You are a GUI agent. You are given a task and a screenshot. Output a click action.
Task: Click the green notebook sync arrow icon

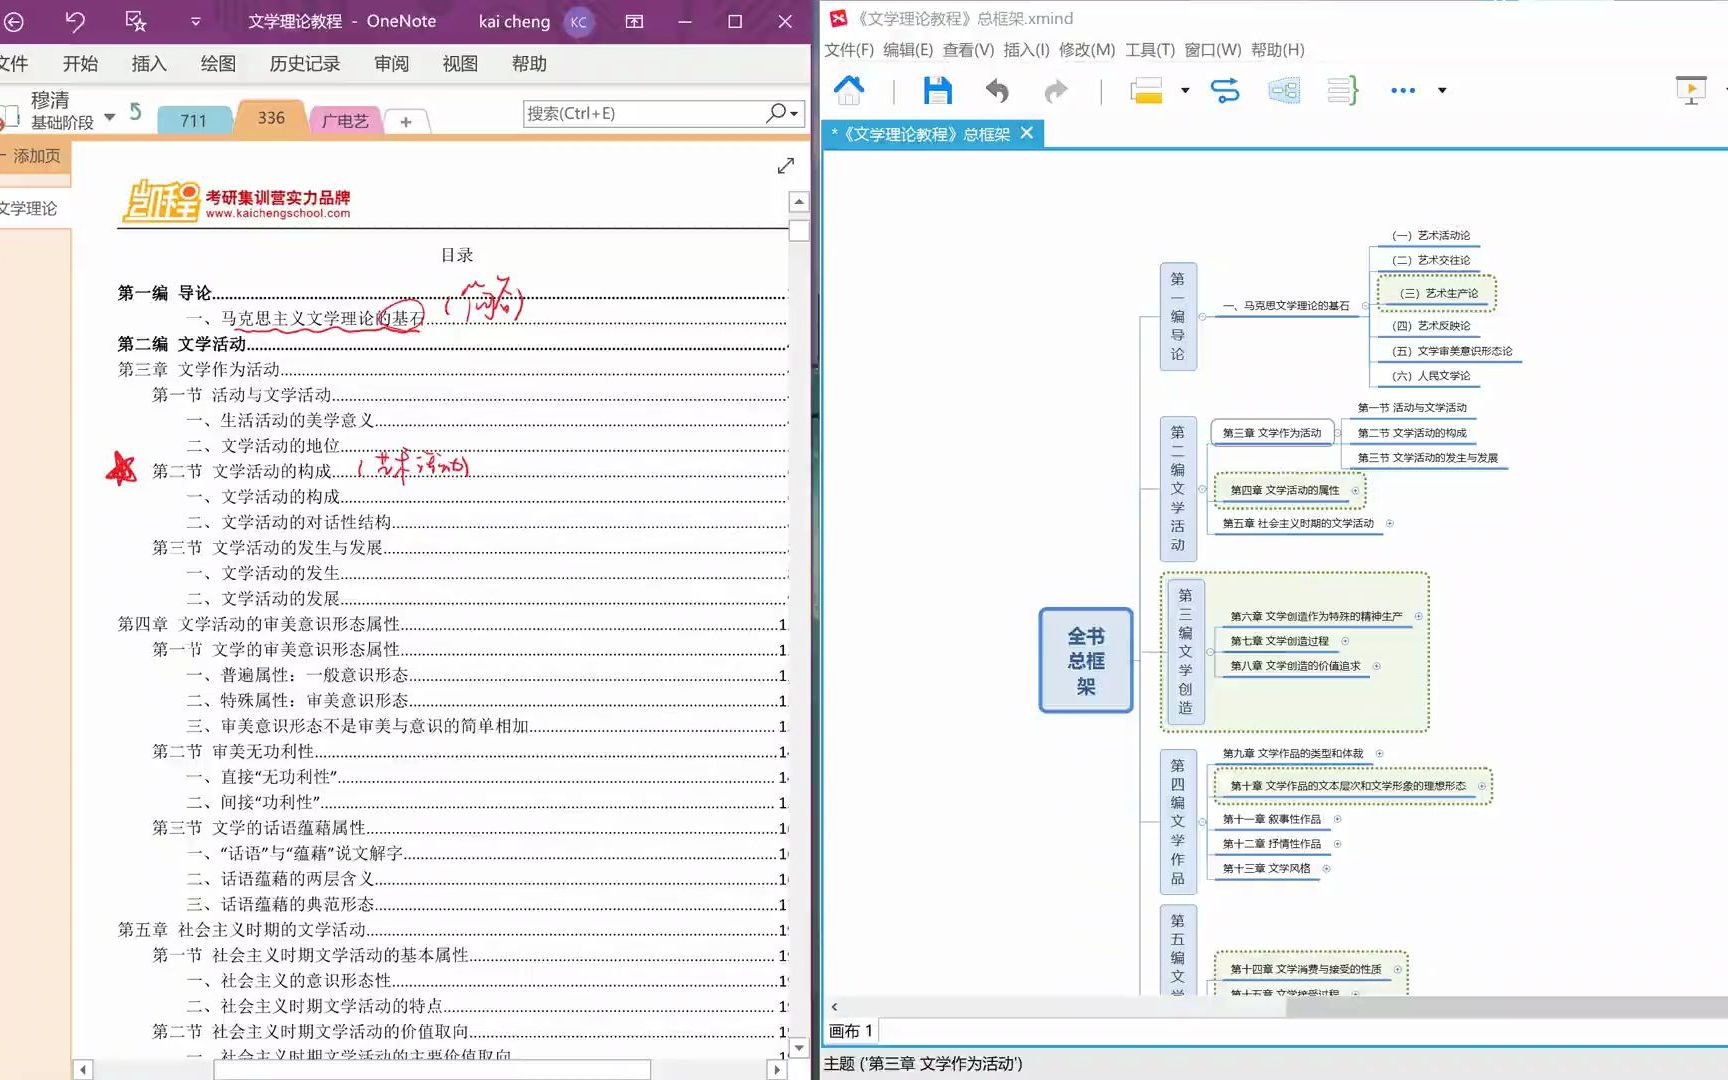136,111
